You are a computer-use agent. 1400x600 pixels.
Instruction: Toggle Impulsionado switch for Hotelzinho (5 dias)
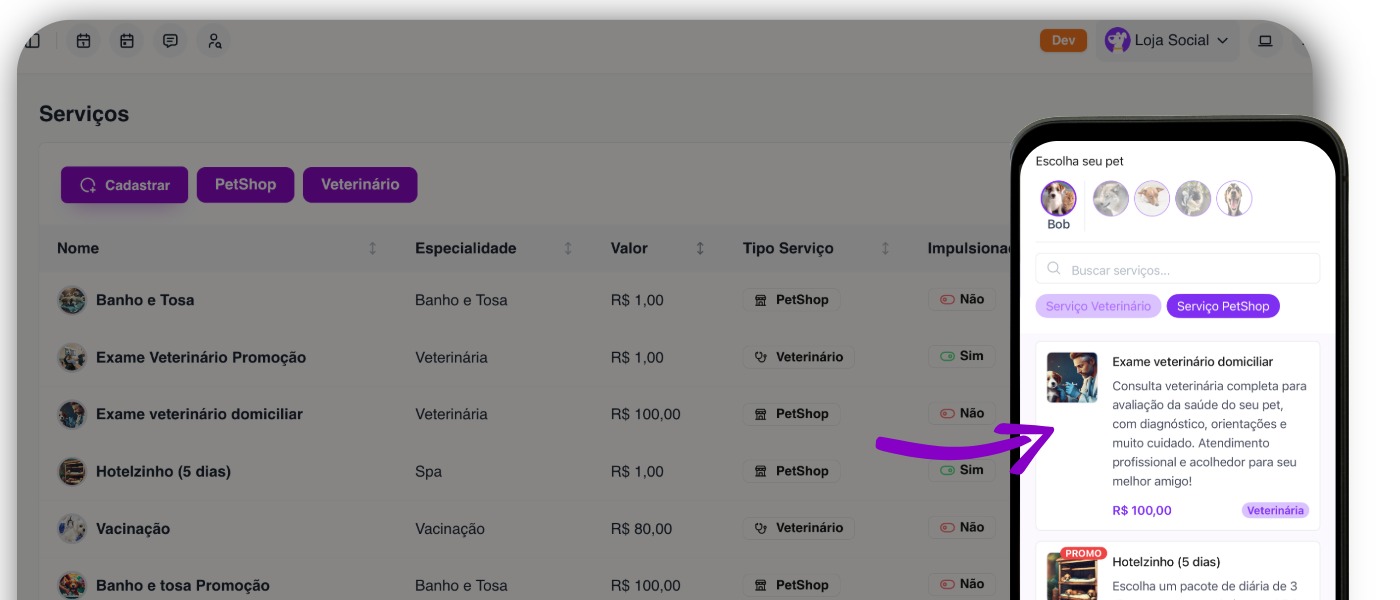click(x=946, y=471)
